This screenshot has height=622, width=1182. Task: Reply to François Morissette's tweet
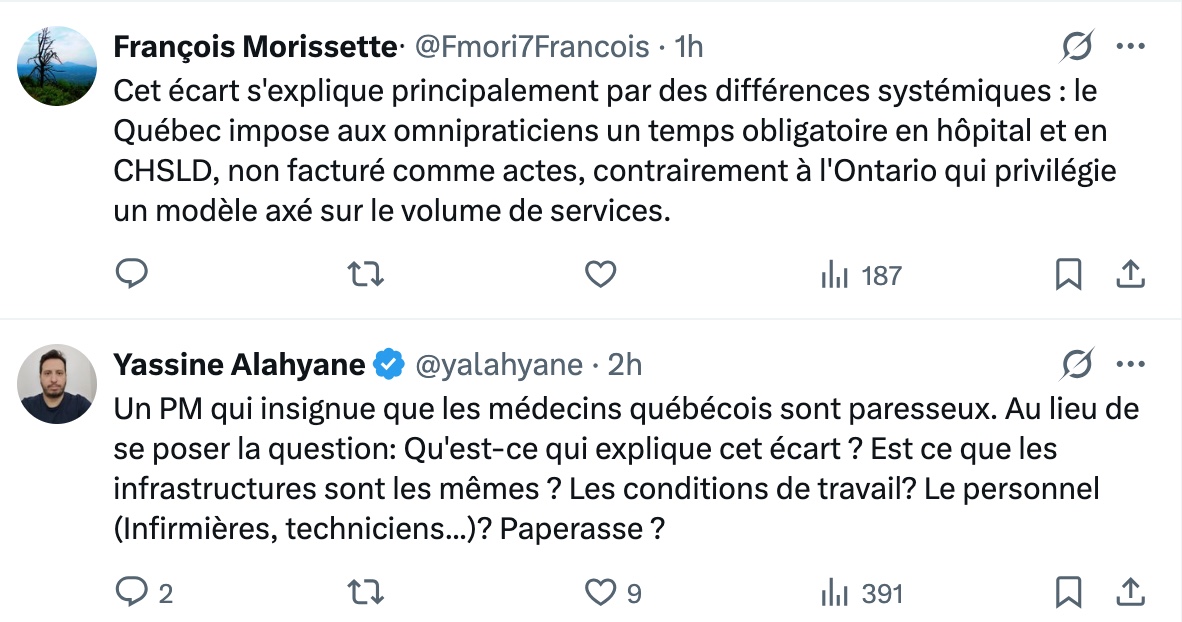point(132,274)
